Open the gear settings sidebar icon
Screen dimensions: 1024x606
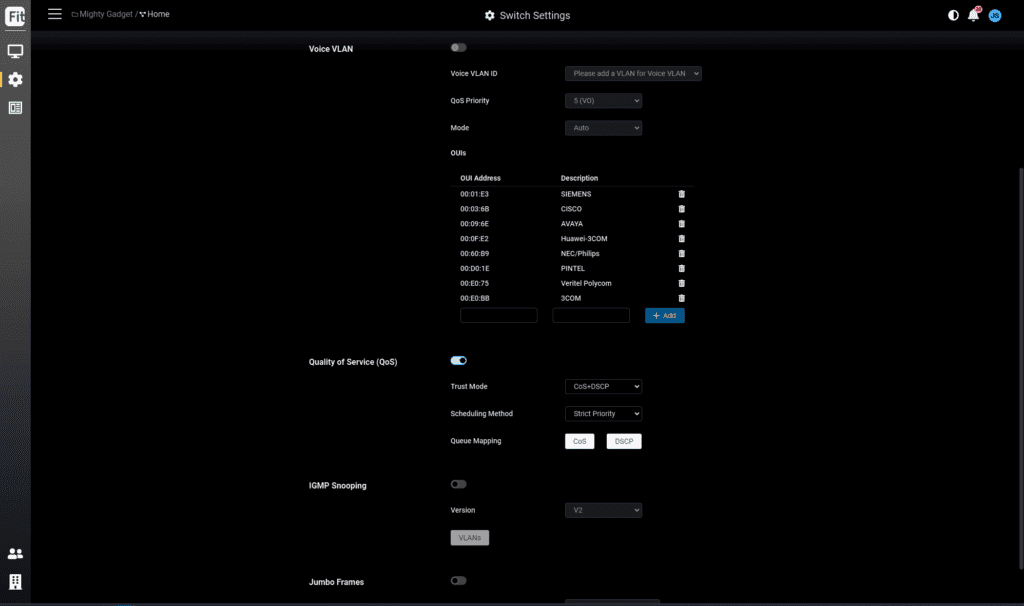15,79
